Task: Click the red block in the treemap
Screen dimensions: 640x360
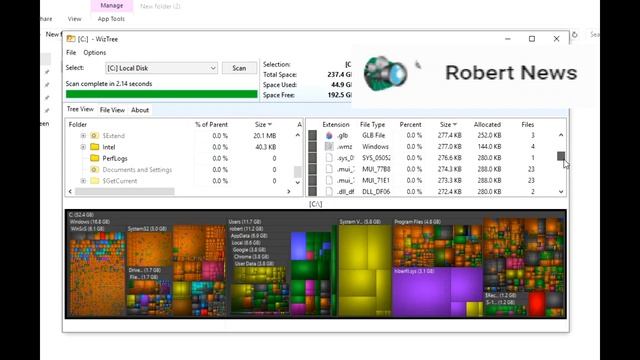Action: [x=536, y=303]
